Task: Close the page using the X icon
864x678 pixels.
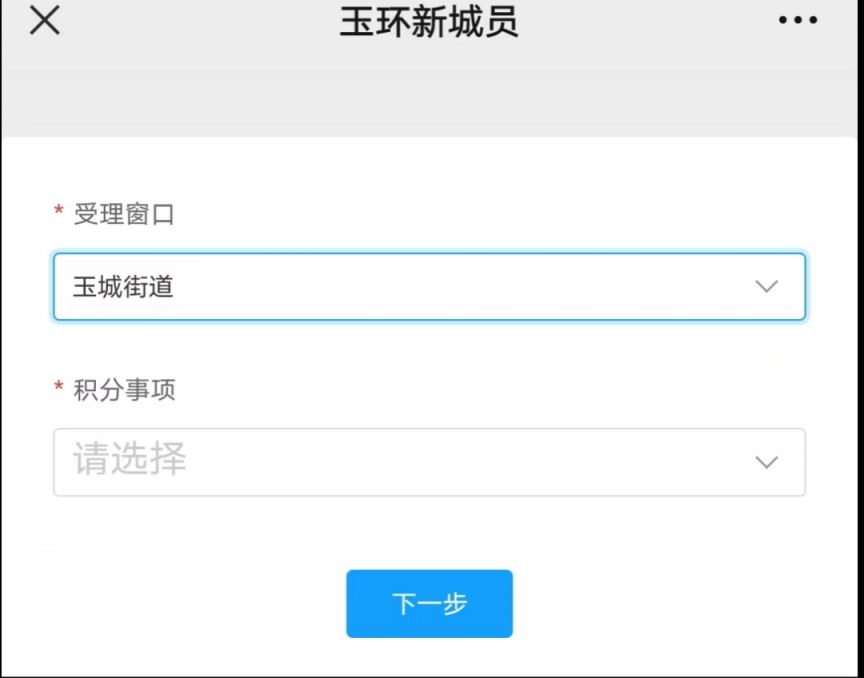Action: coord(45,20)
